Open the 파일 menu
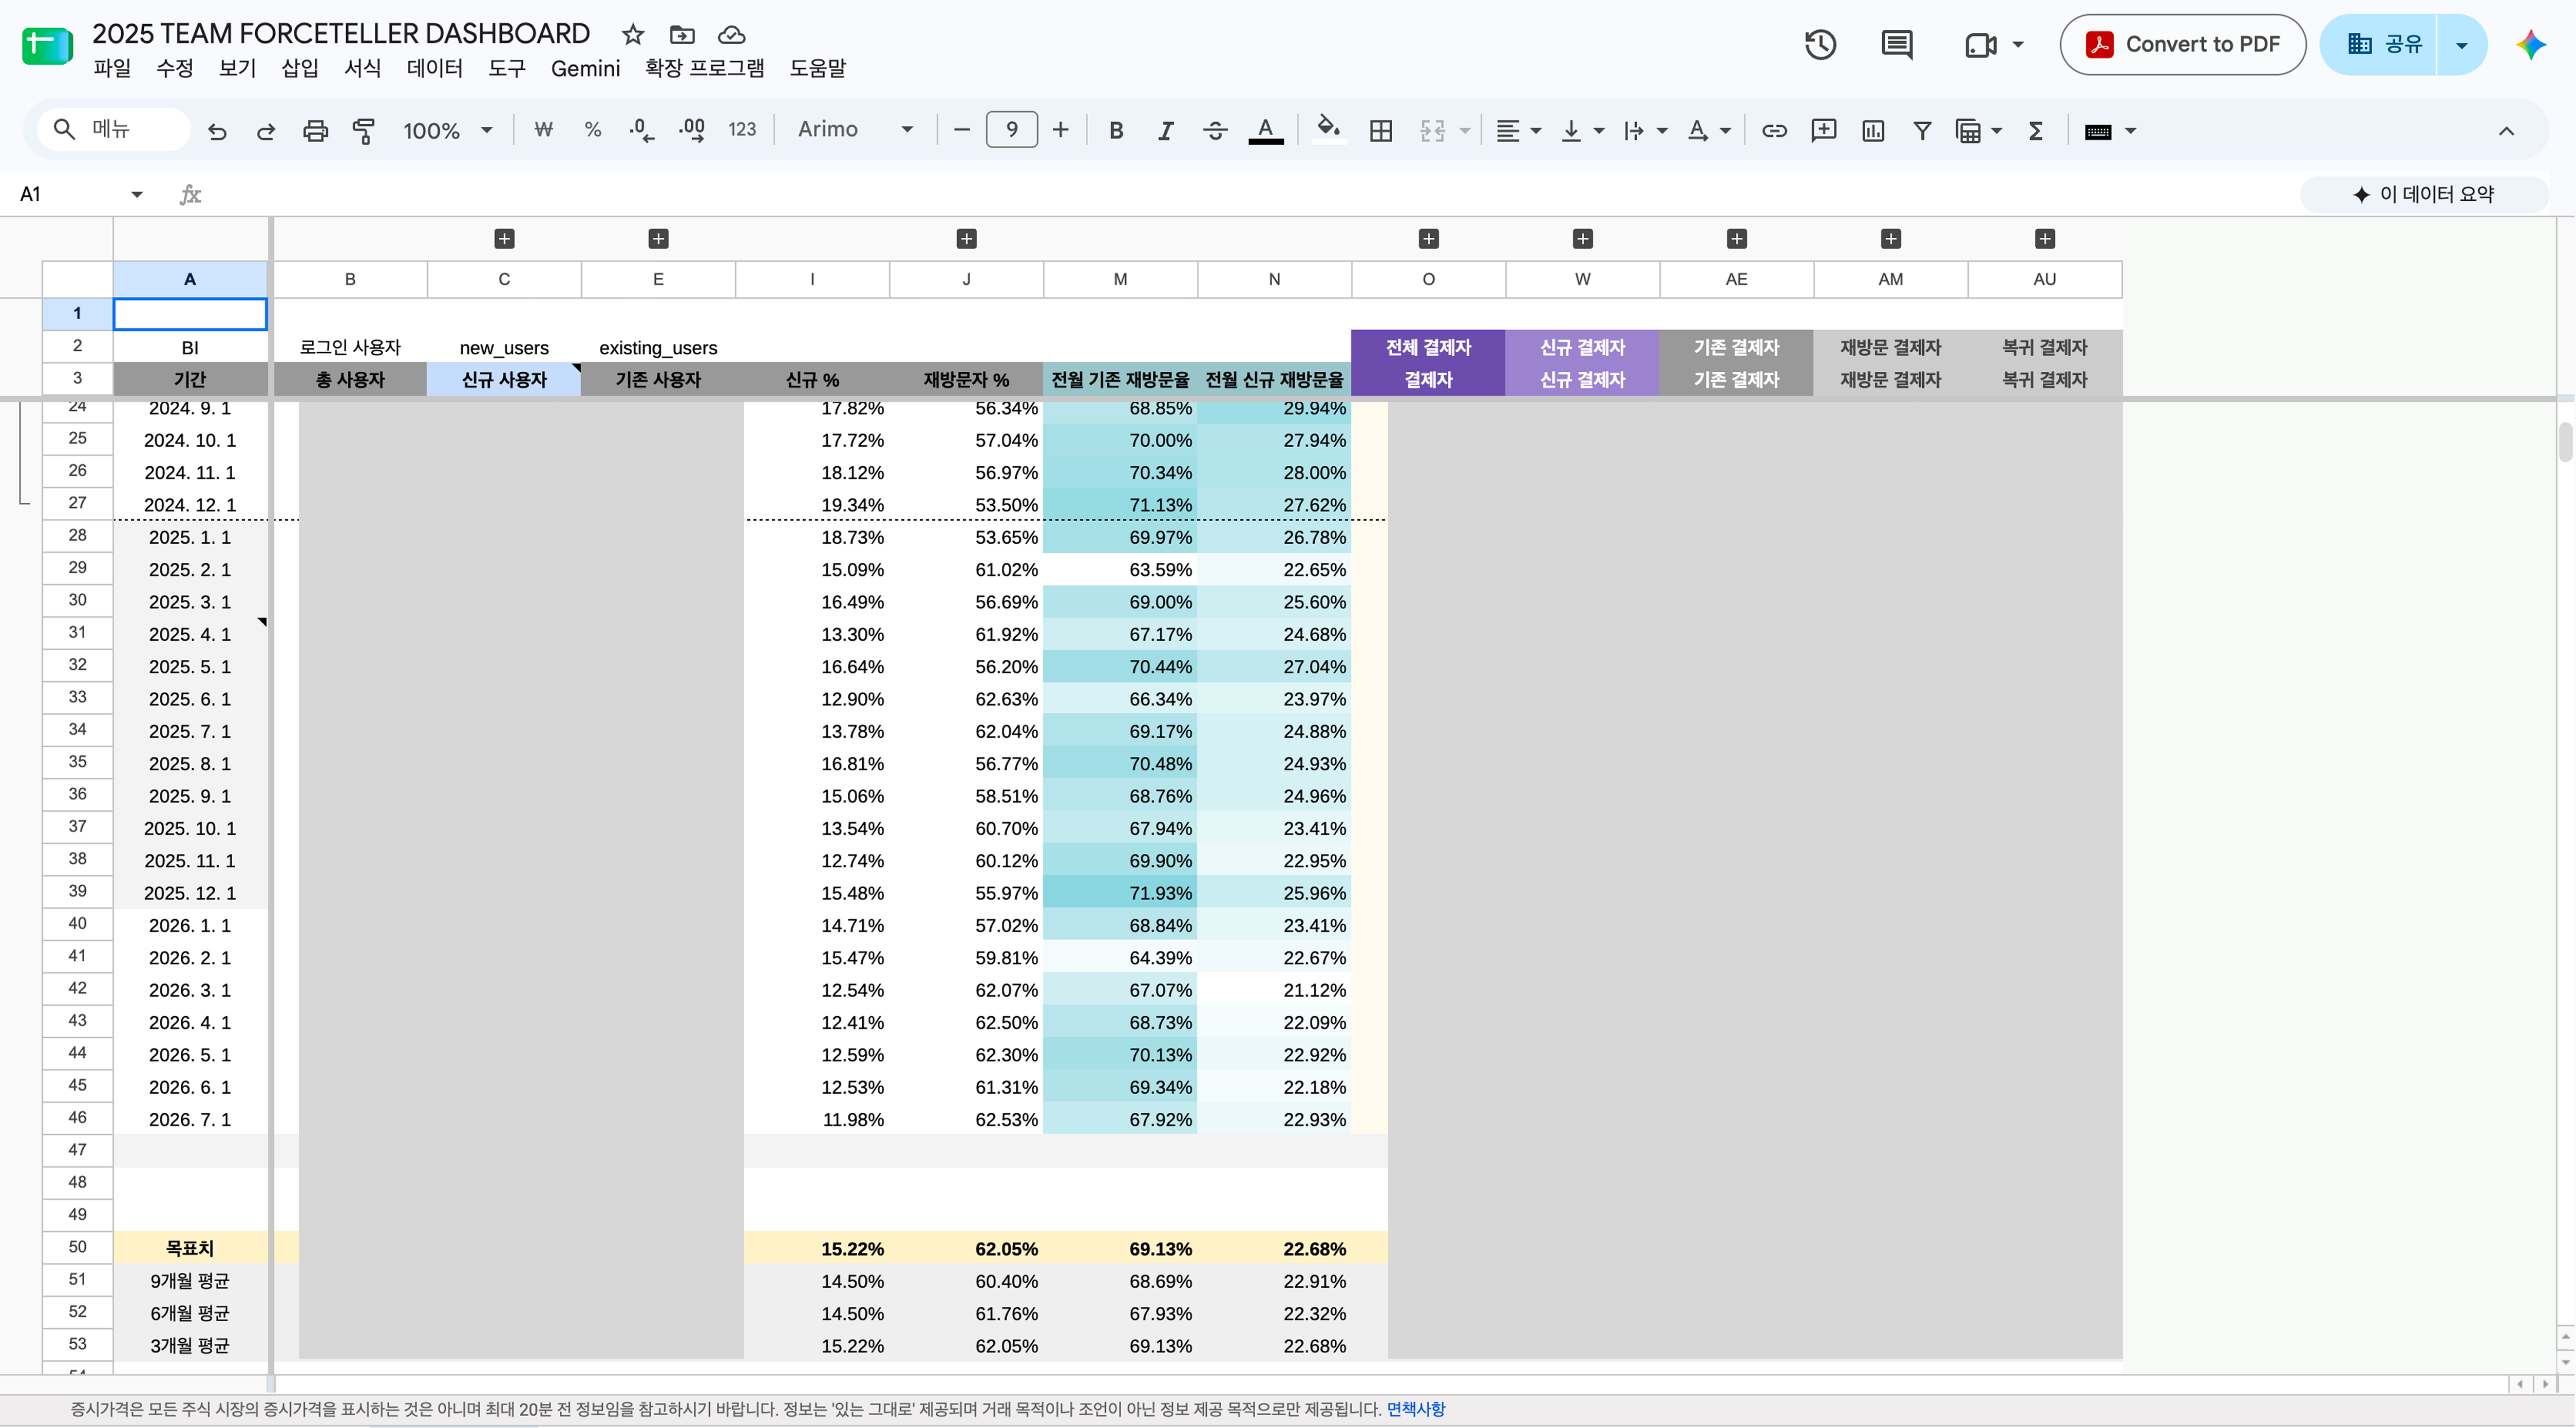The width and height of the screenshot is (2576, 1428). tap(112, 68)
